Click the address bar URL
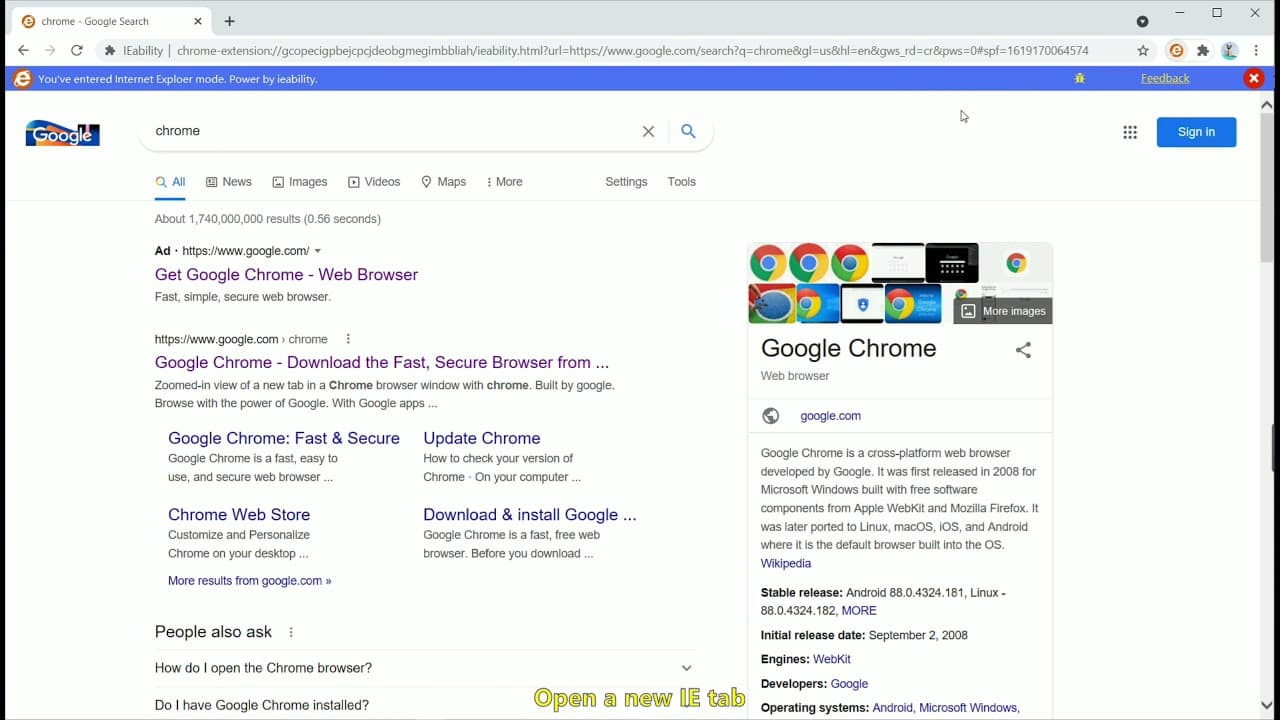The height and width of the screenshot is (720, 1280). pos(632,50)
